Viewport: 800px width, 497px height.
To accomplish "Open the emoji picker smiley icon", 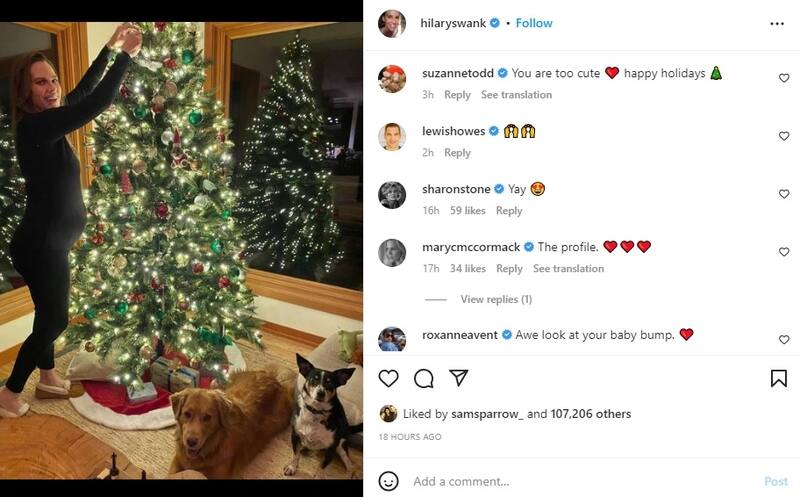I will (x=389, y=481).
